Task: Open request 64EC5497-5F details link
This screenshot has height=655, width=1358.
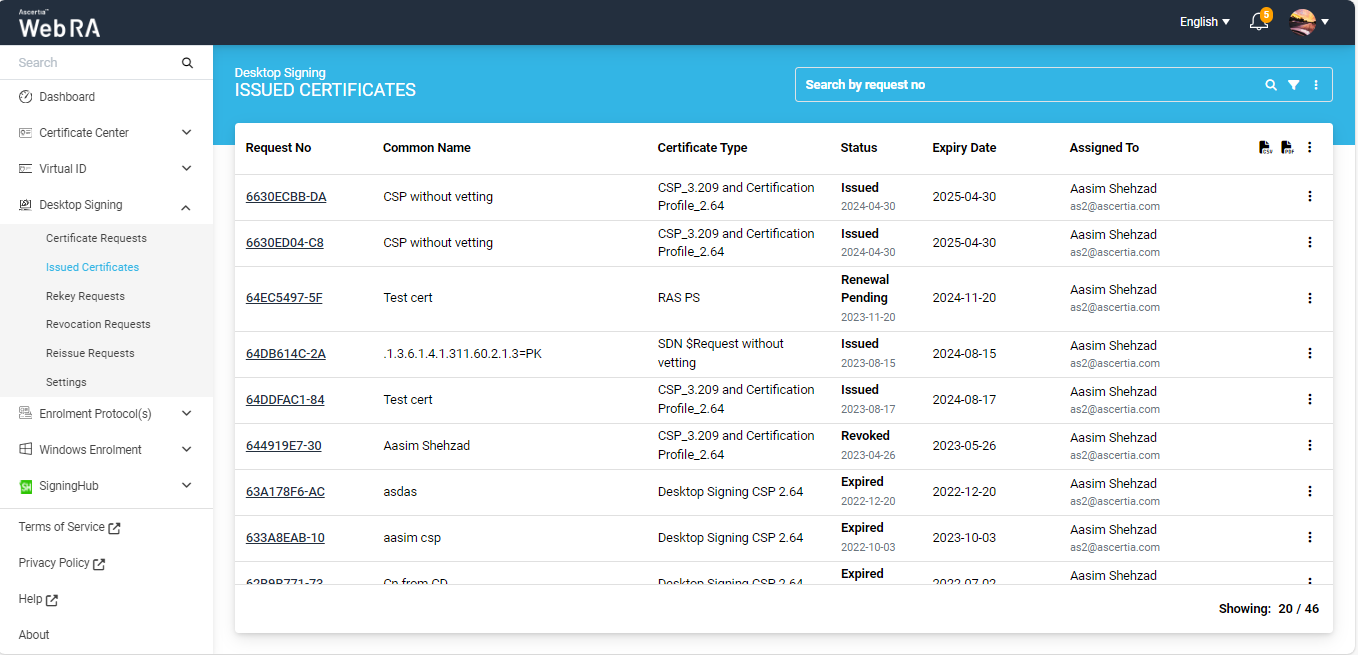Action: (x=284, y=298)
